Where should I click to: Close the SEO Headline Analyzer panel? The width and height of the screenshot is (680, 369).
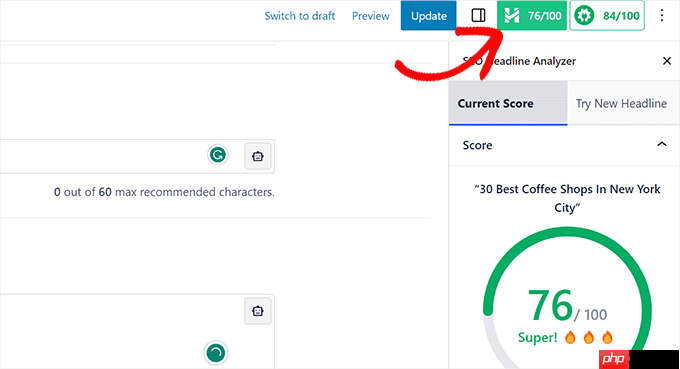pos(667,61)
